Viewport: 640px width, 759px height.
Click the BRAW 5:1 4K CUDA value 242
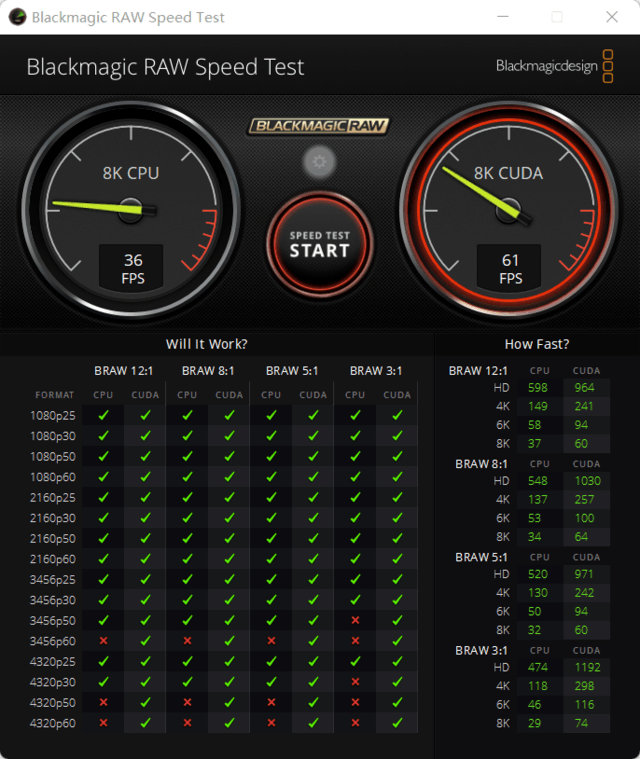[x=584, y=593]
